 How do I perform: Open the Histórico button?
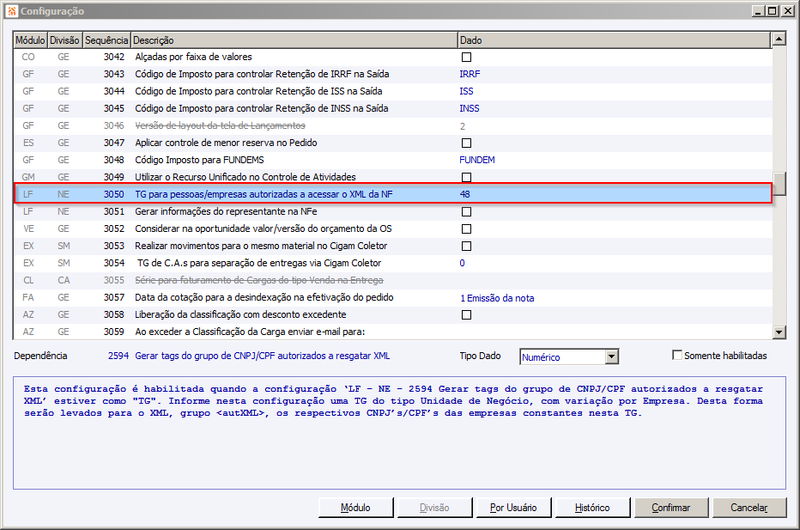point(592,508)
